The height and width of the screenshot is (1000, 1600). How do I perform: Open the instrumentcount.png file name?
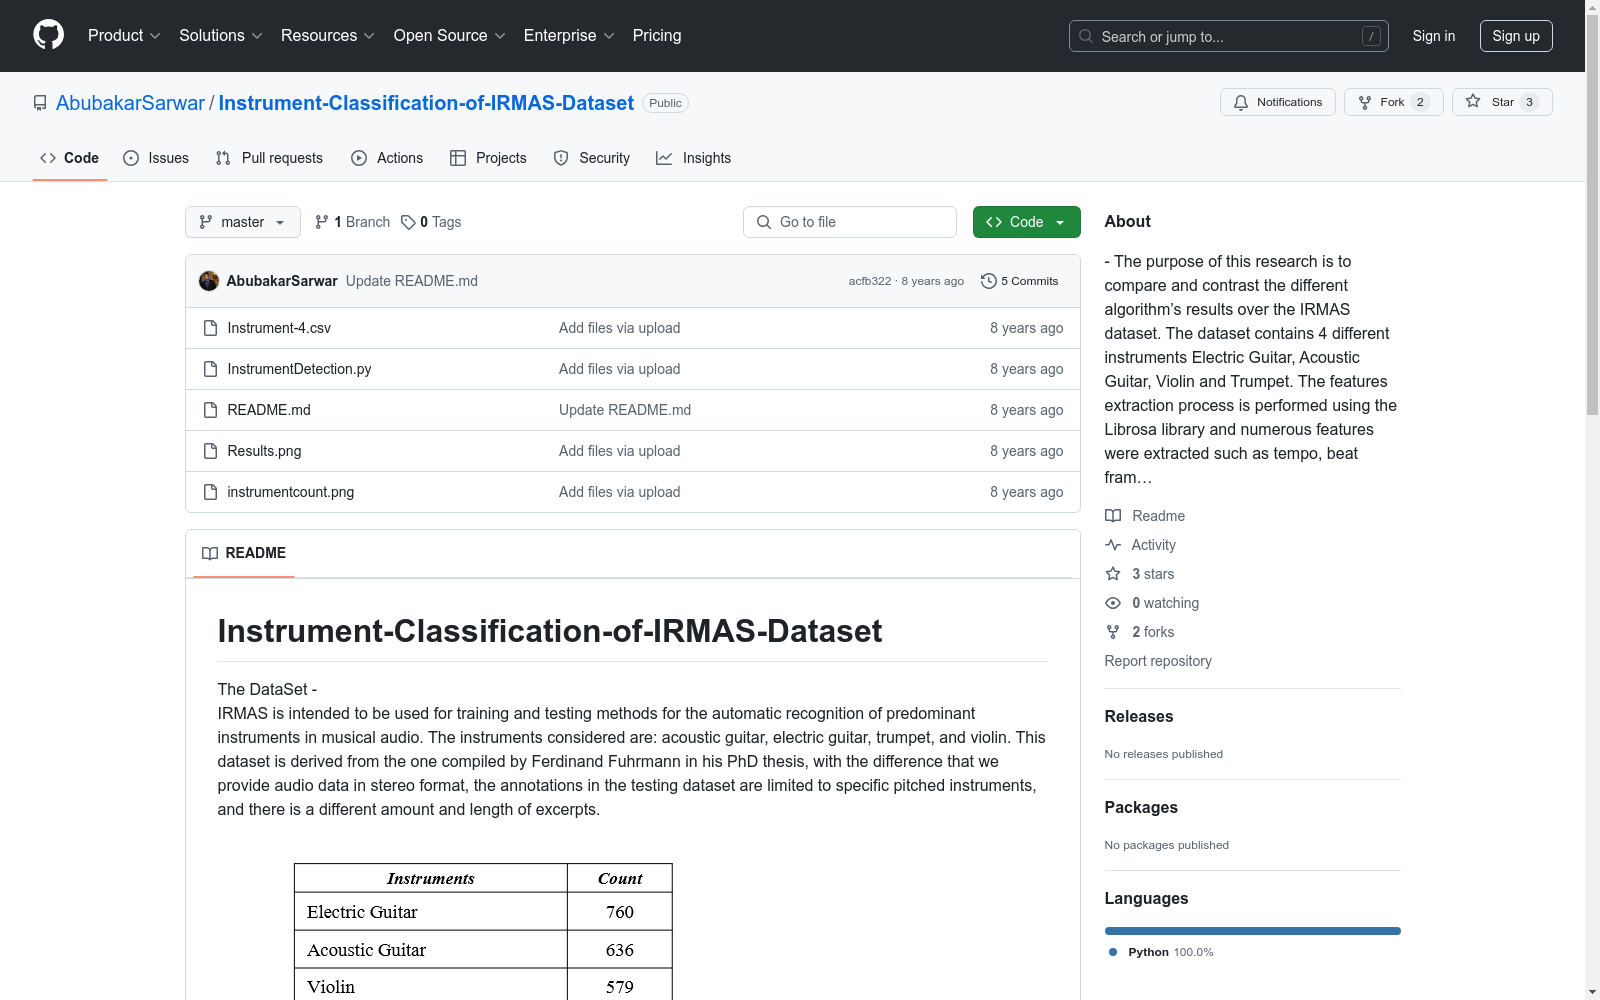click(x=291, y=492)
